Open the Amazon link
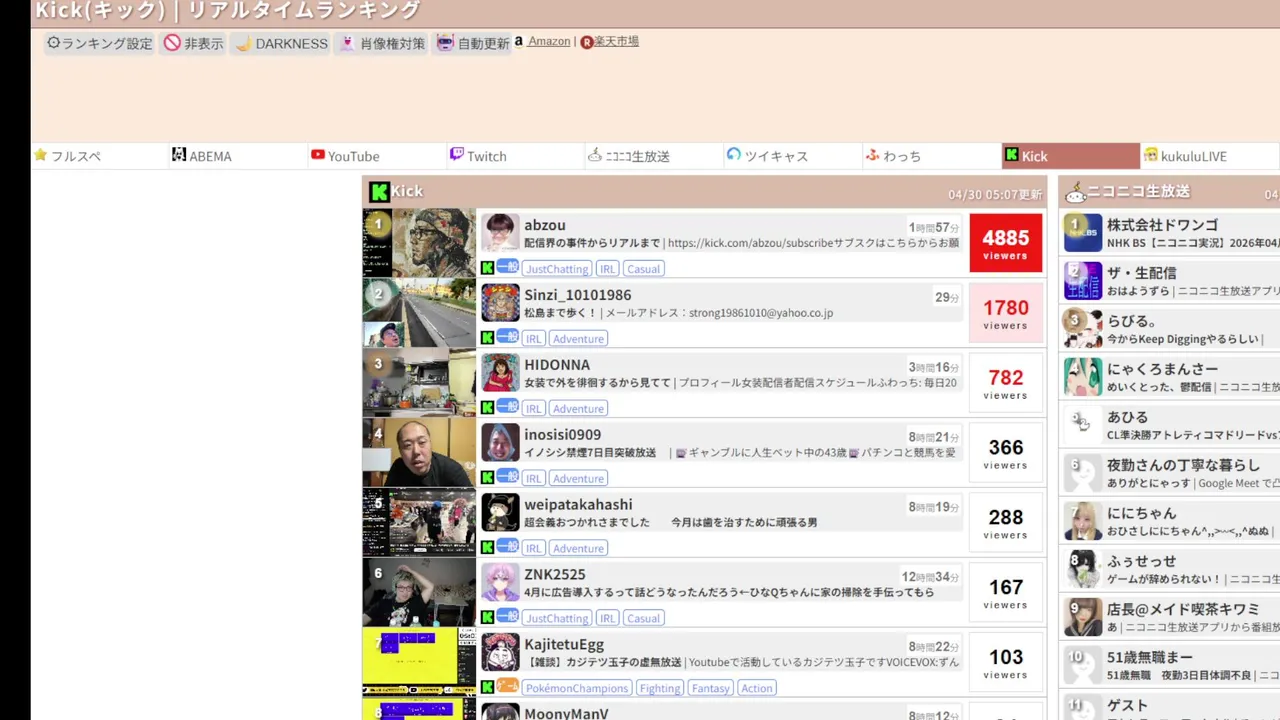 pyautogui.click(x=549, y=41)
